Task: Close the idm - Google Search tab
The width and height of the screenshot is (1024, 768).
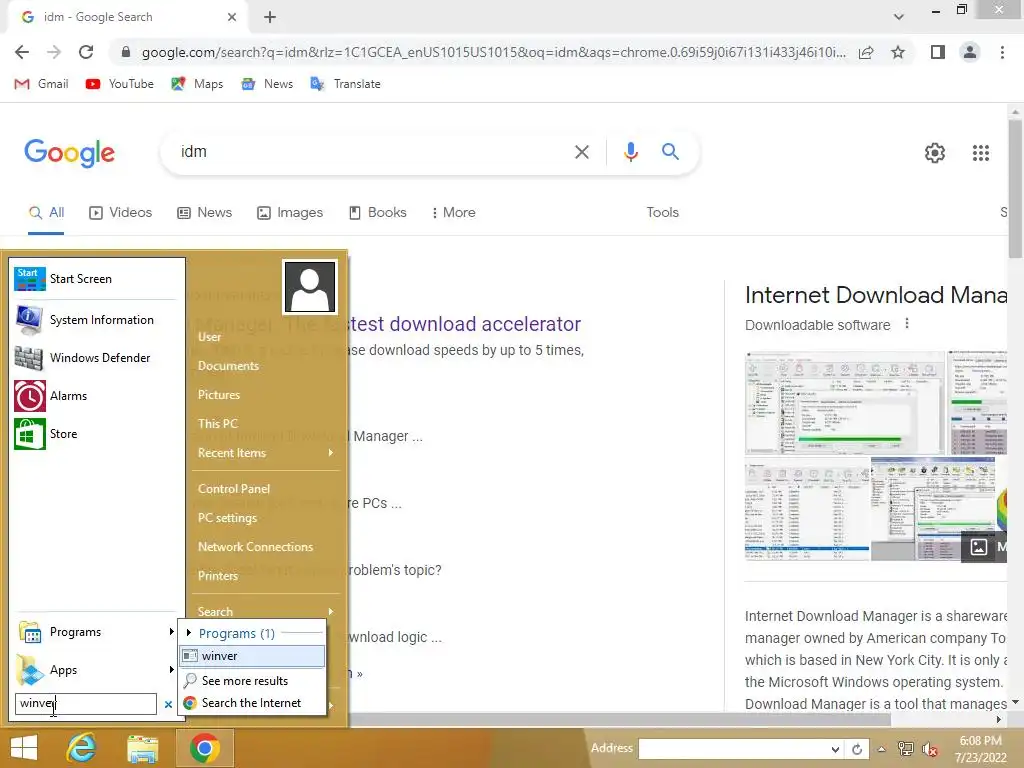Action: (232, 17)
